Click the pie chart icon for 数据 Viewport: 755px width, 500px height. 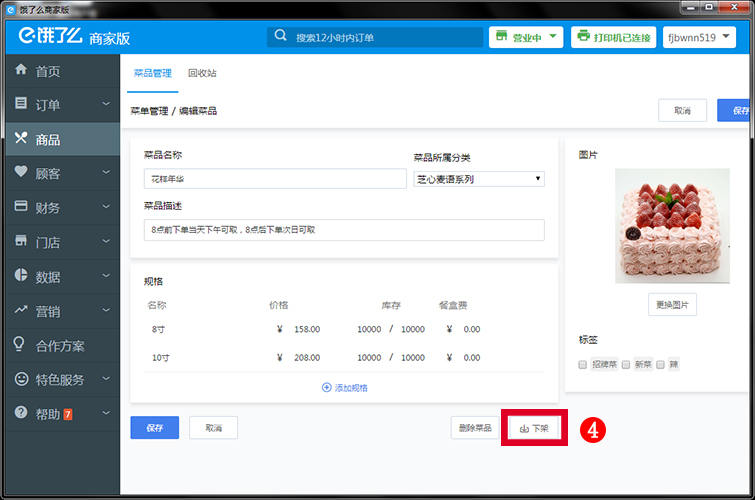[x=21, y=276]
